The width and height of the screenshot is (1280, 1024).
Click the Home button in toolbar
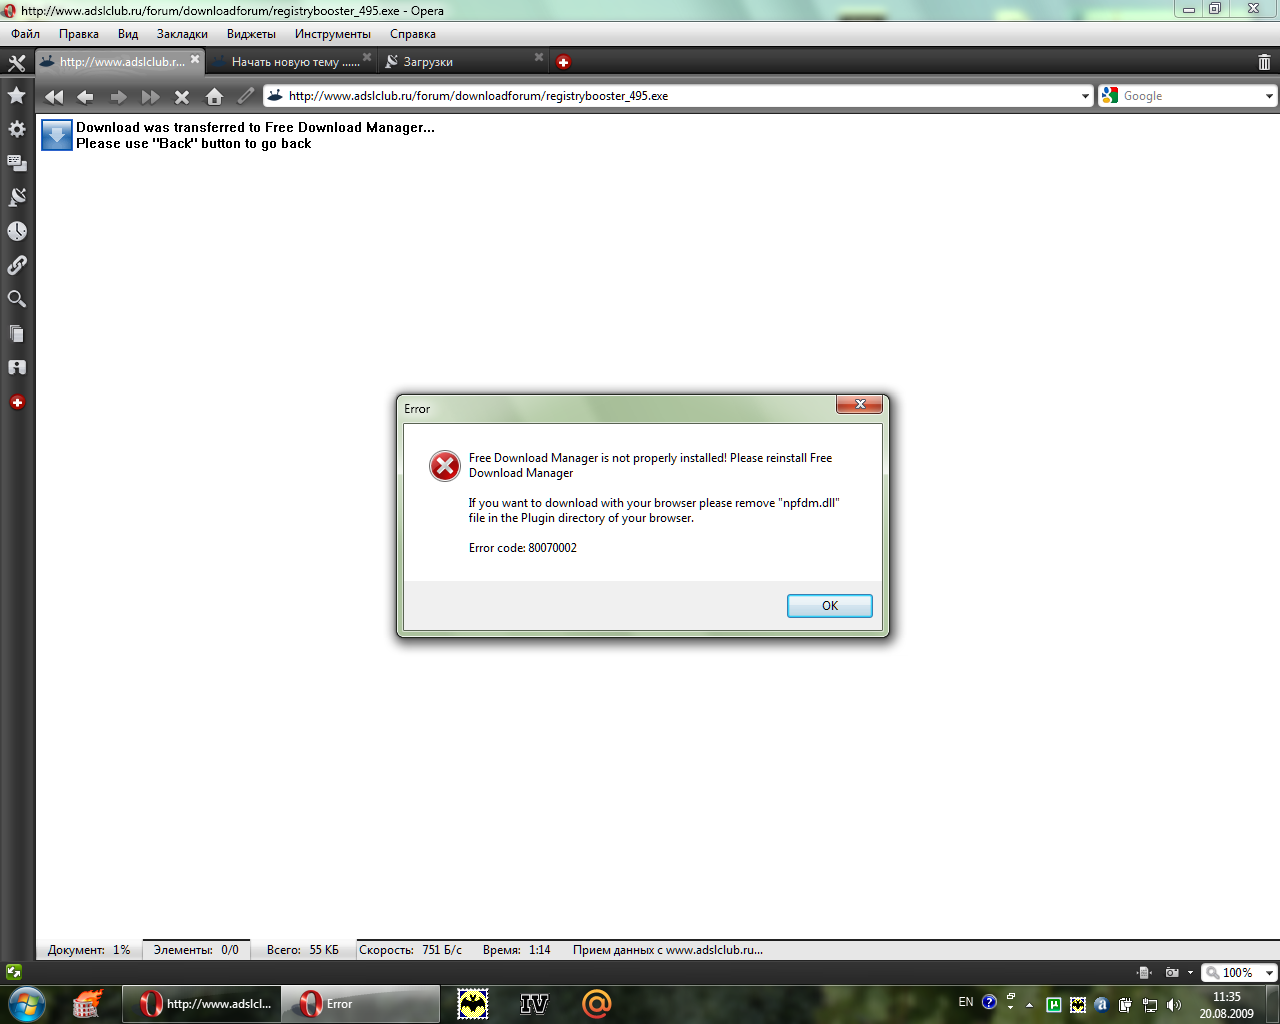pos(214,97)
